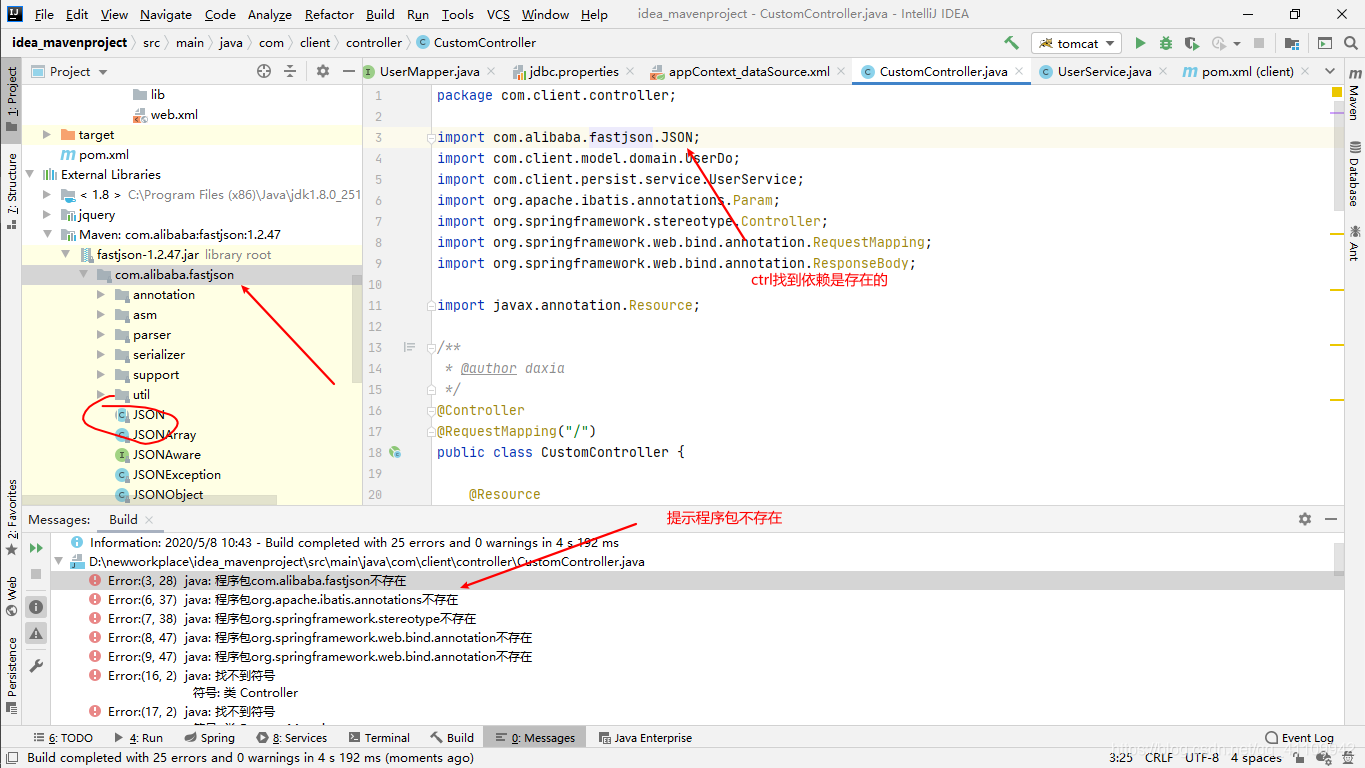Open the tomcat run configuration dropdown
Screen dimensions: 1365x768
click(x=1074, y=43)
